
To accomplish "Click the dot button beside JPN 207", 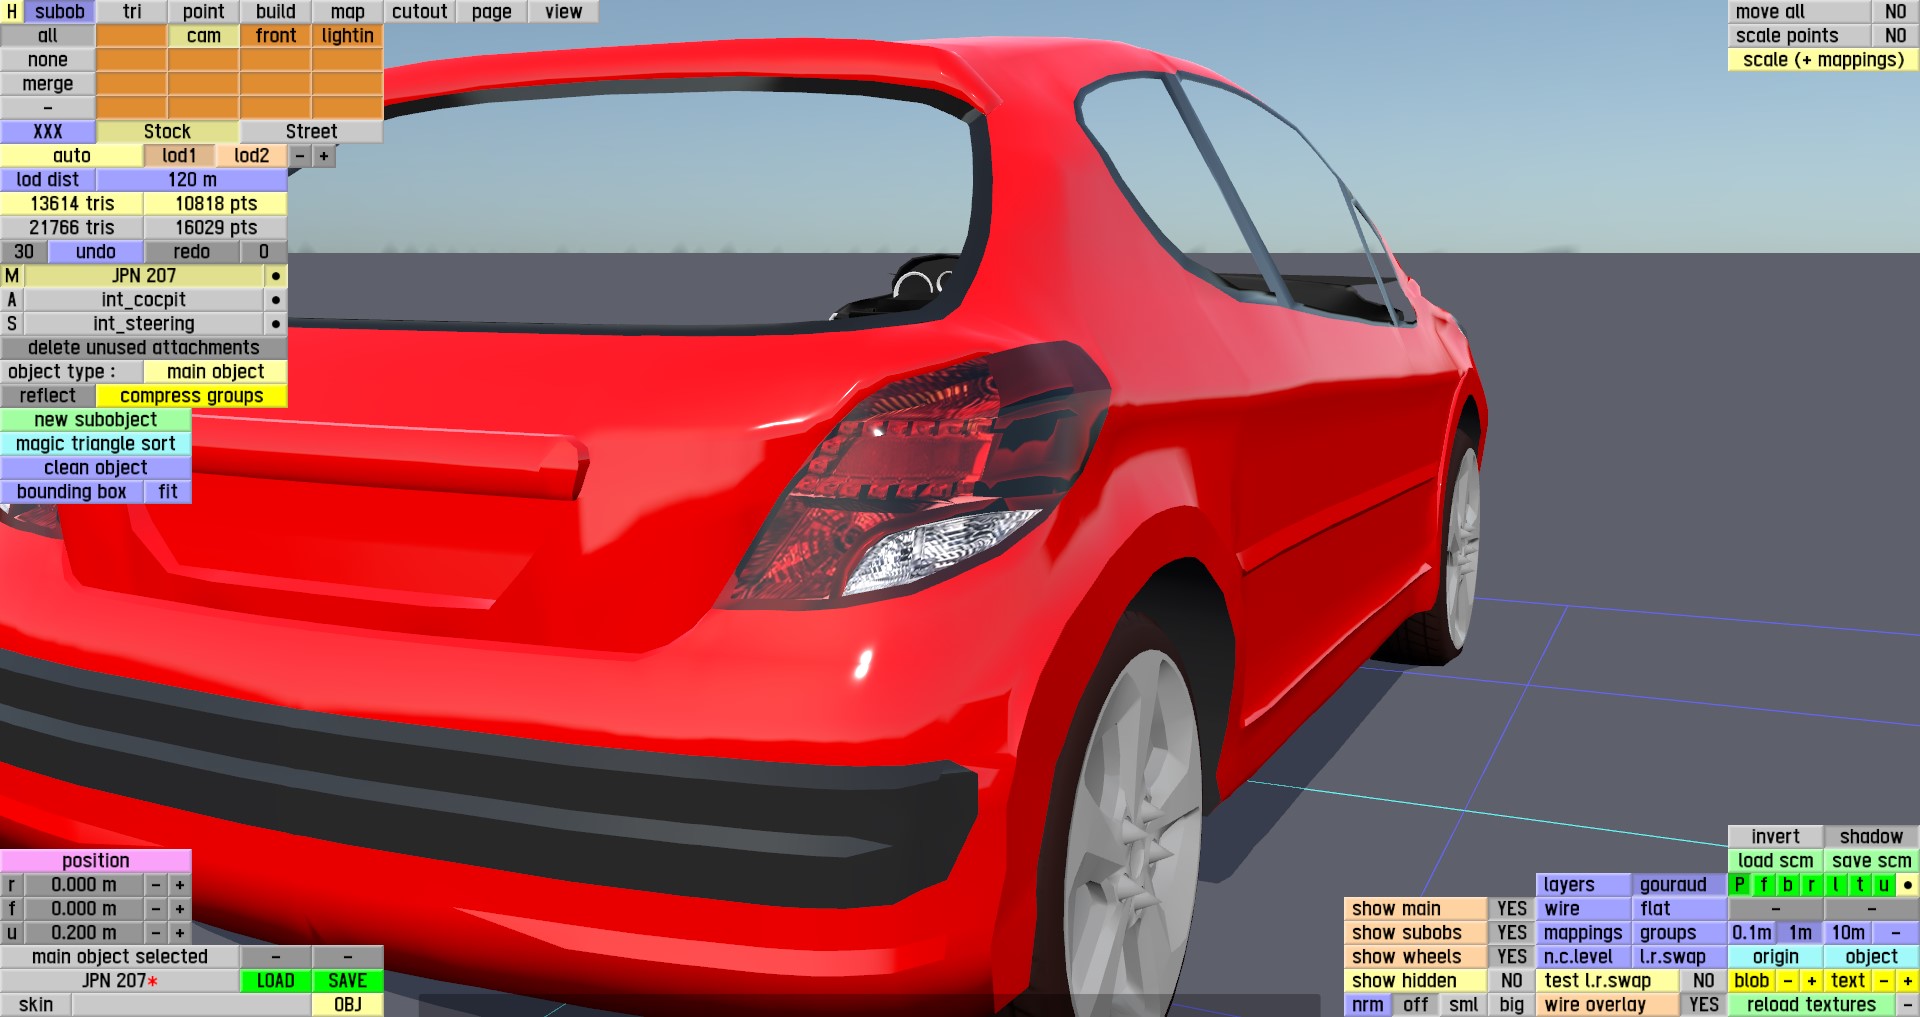I will 275,276.
